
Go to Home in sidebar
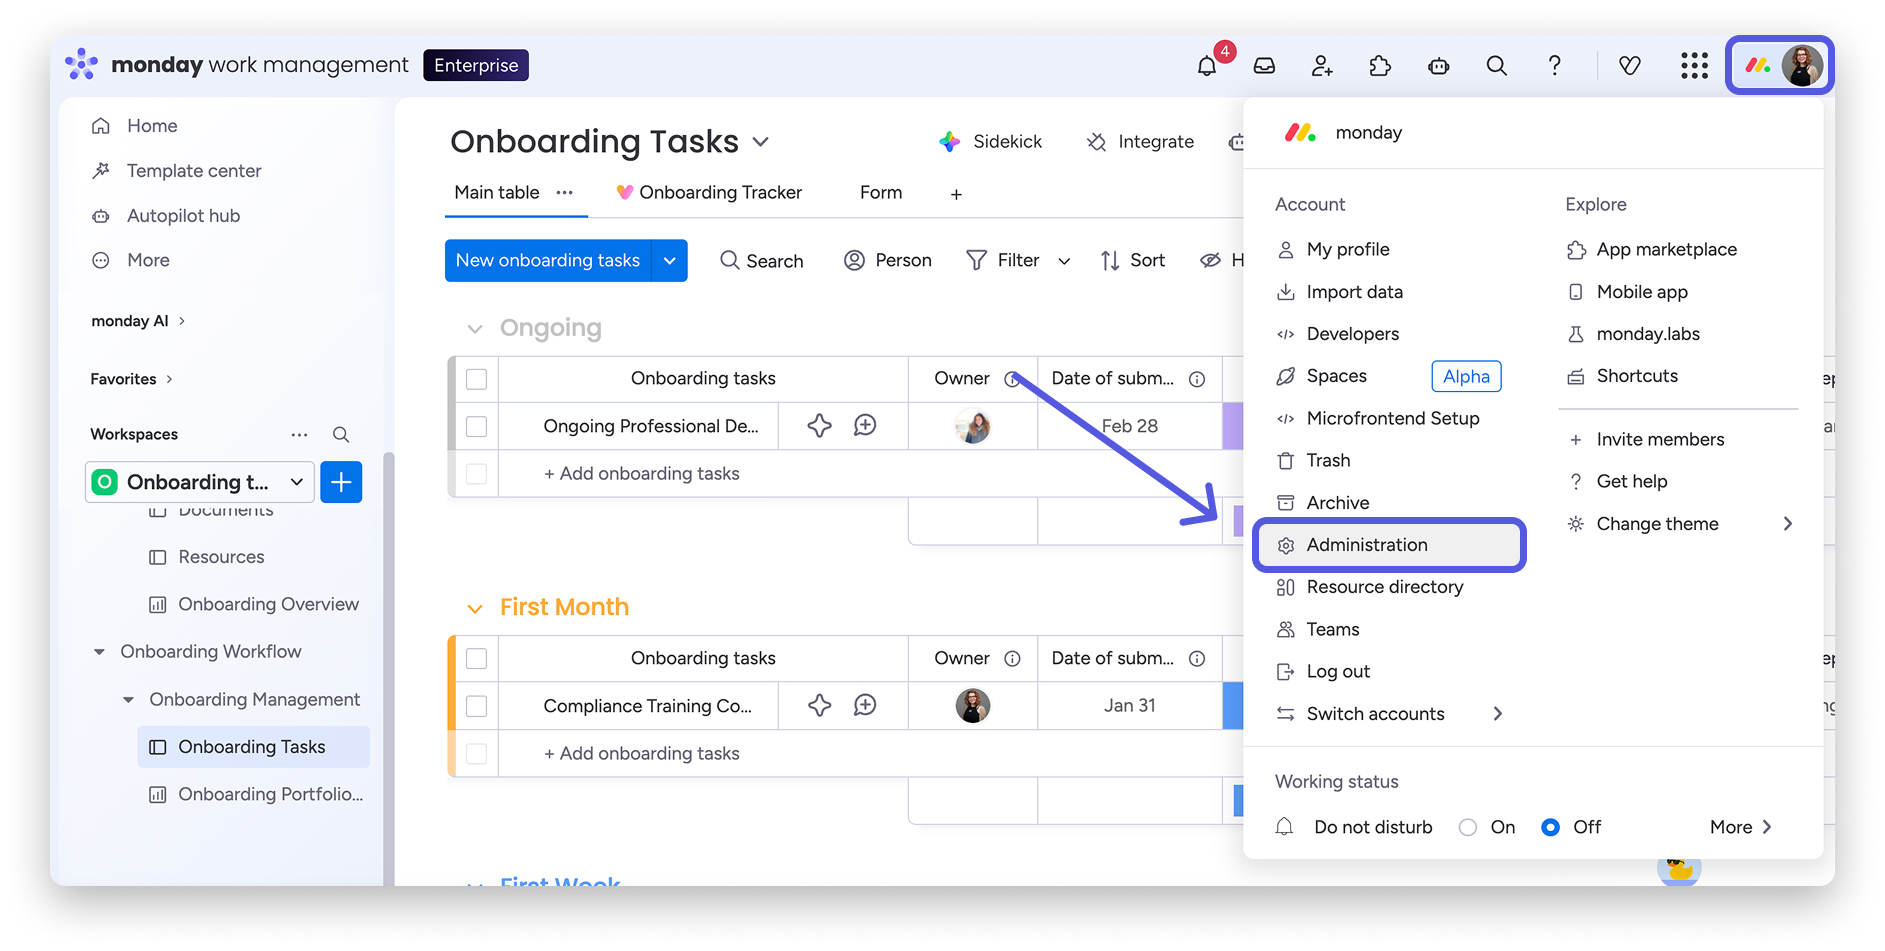point(152,126)
